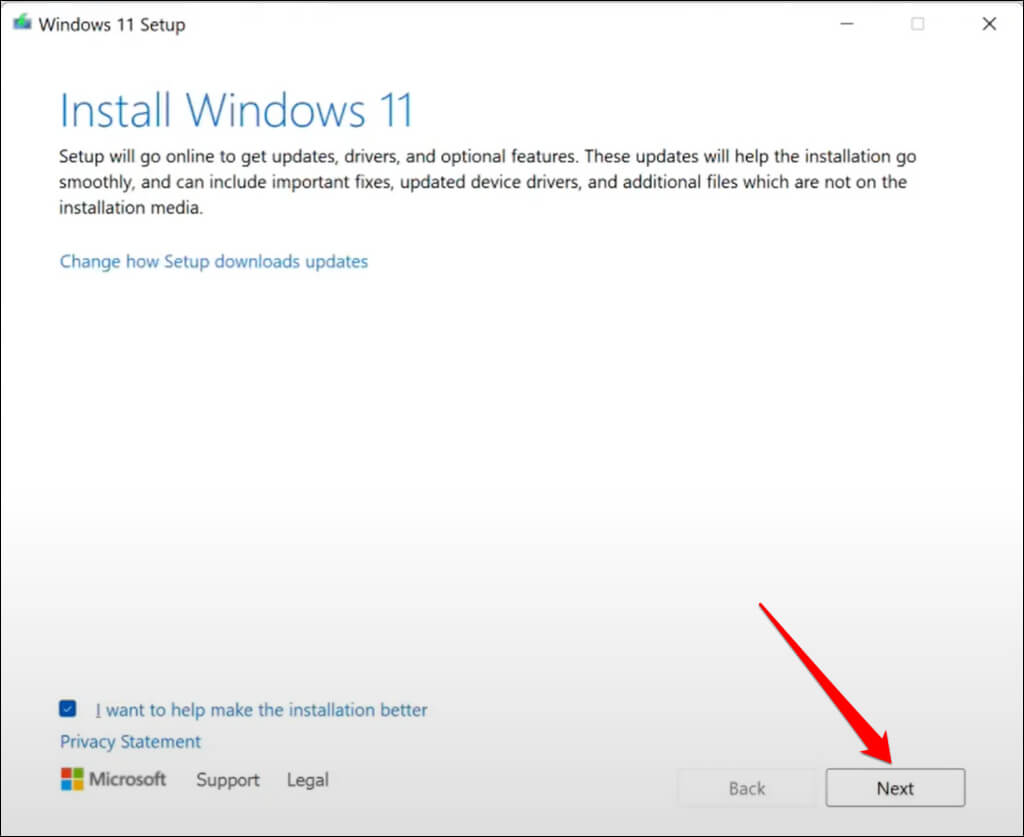The height and width of the screenshot is (837, 1024).
Task: Click the Windows 11 Setup title icon
Action: (x=22, y=23)
